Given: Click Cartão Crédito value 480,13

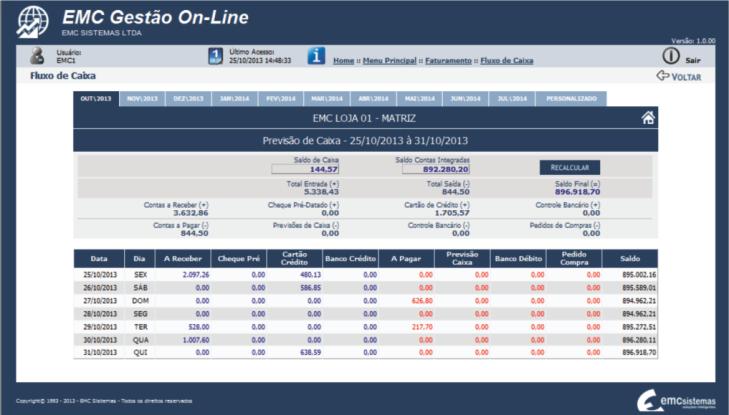Looking at the screenshot, I should tap(311, 275).
